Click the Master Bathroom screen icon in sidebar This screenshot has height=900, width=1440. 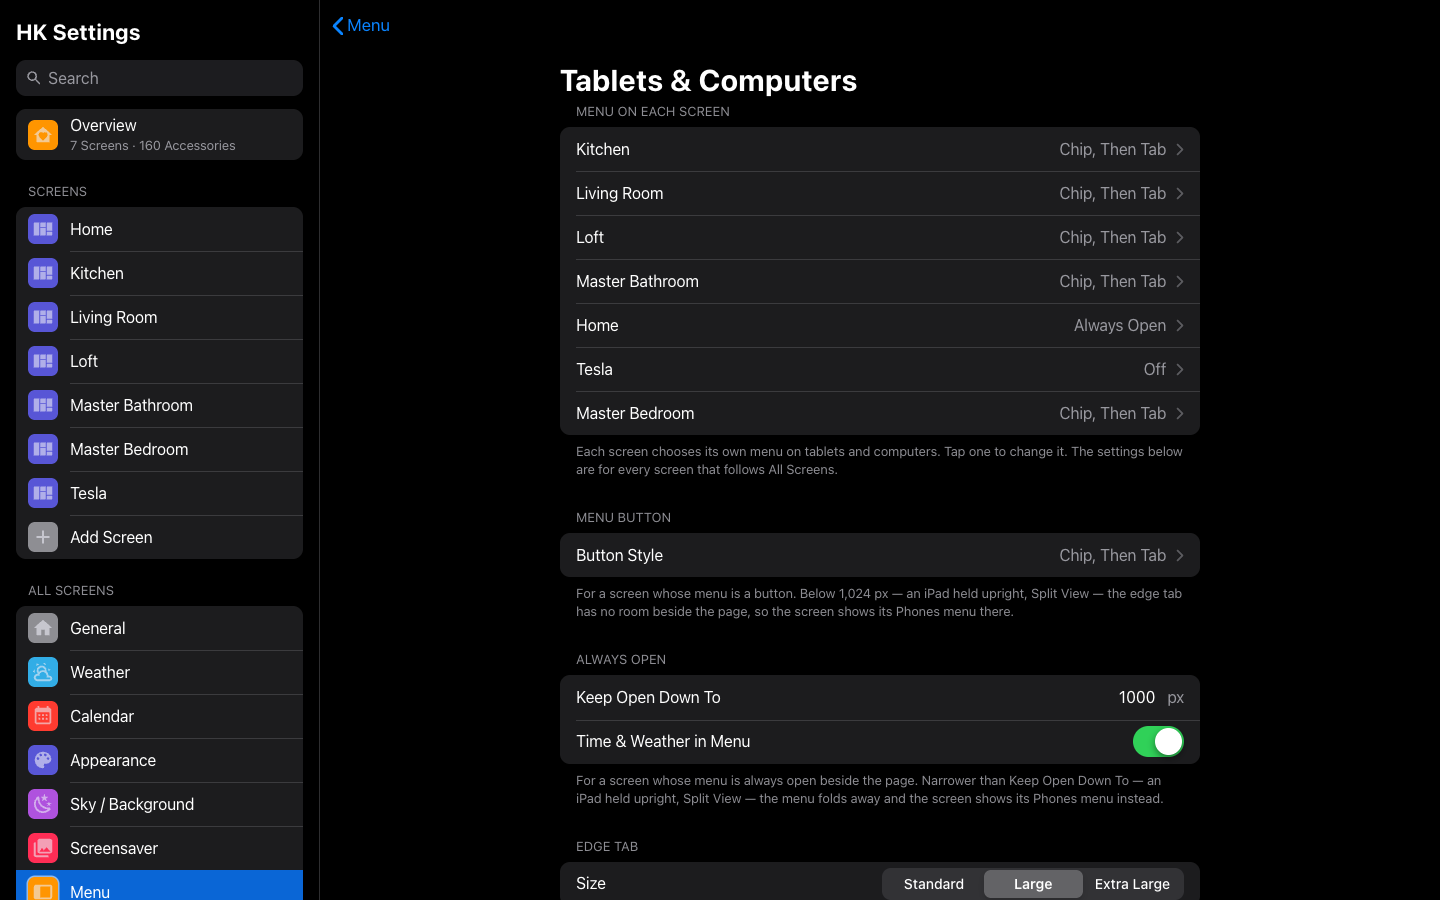point(43,405)
